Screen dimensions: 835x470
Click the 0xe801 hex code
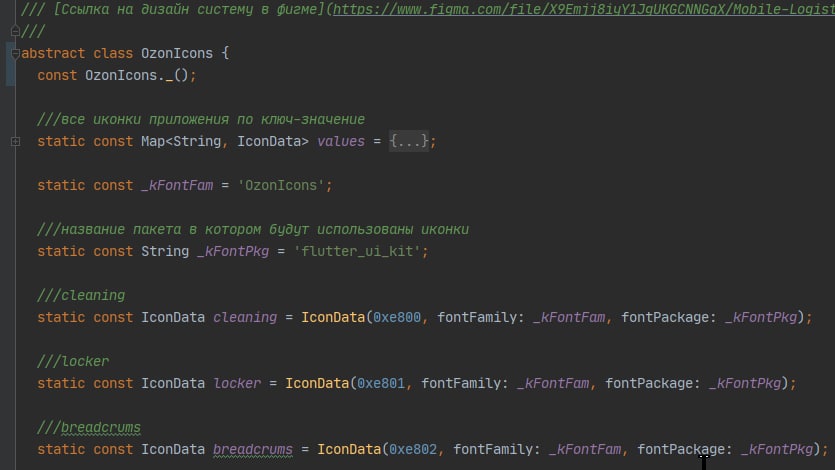[x=381, y=383]
